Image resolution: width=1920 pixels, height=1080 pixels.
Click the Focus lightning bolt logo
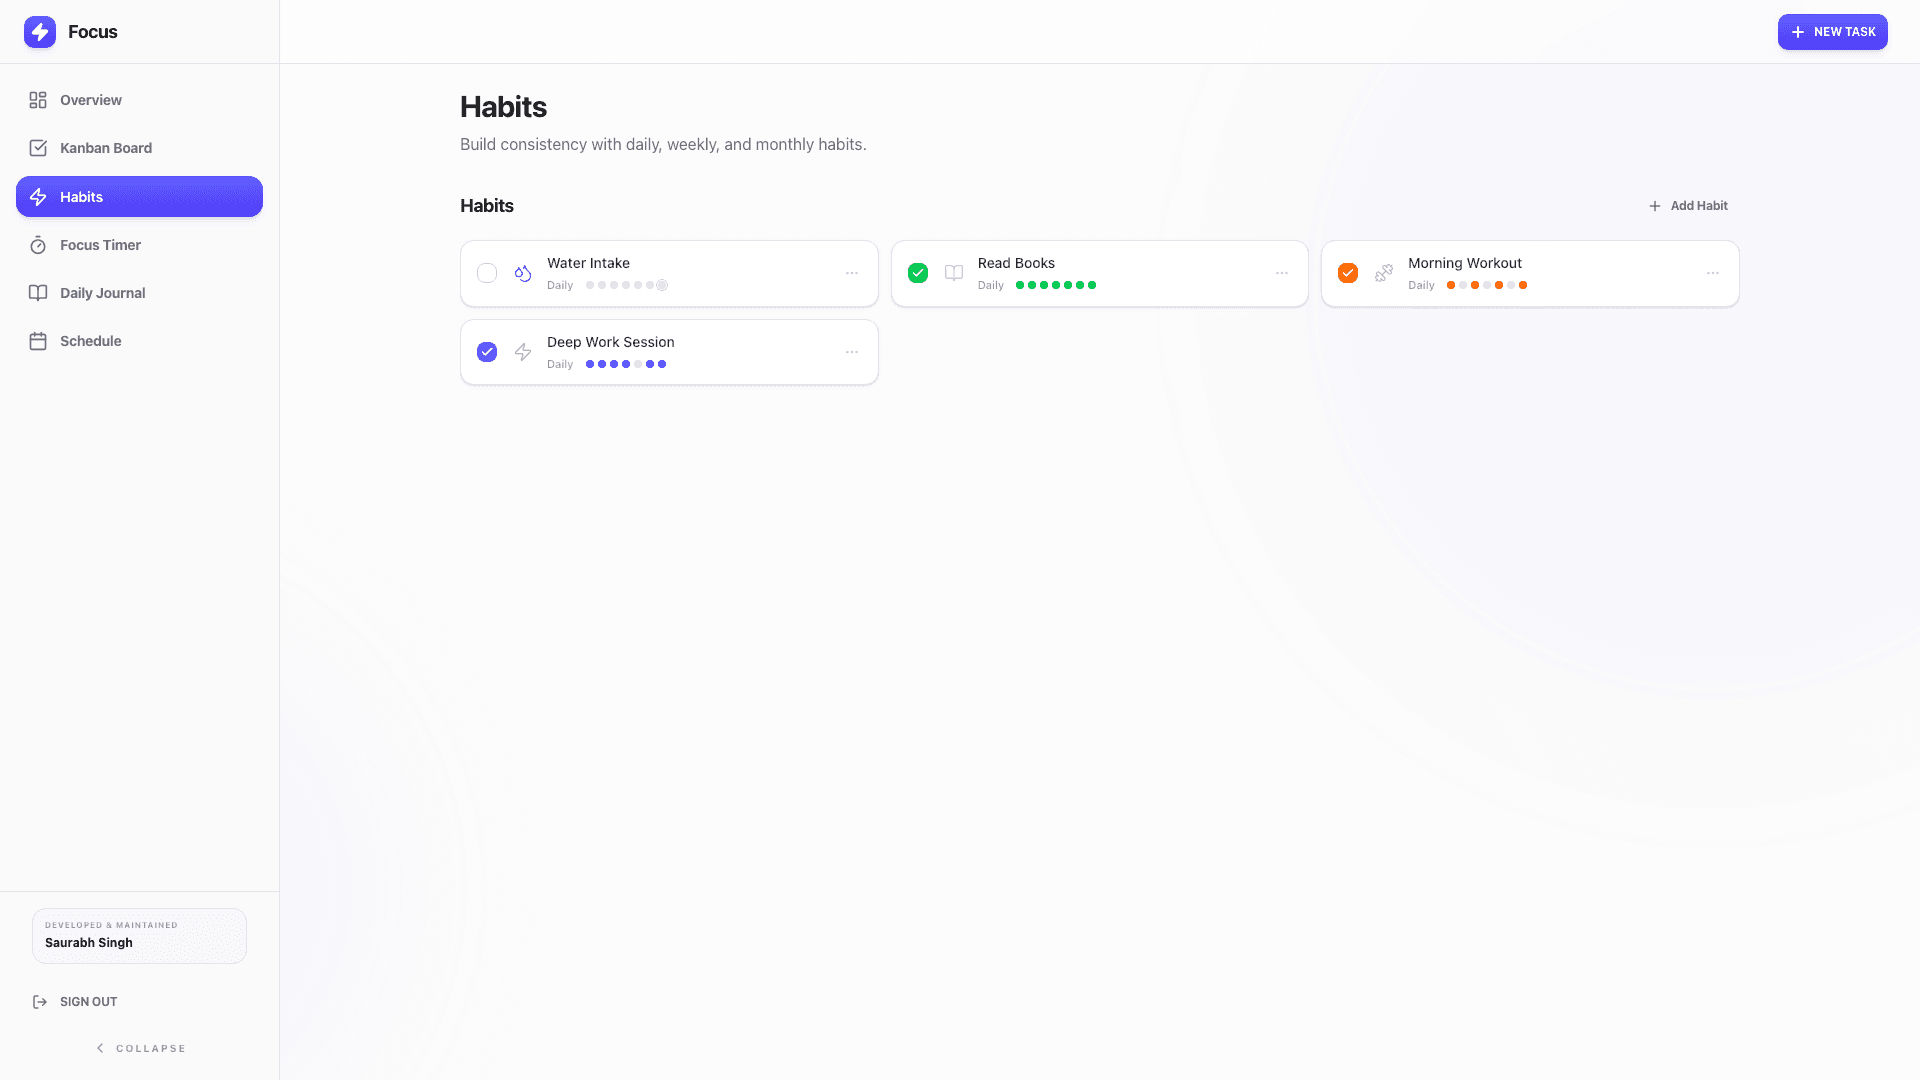click(40, 32)
